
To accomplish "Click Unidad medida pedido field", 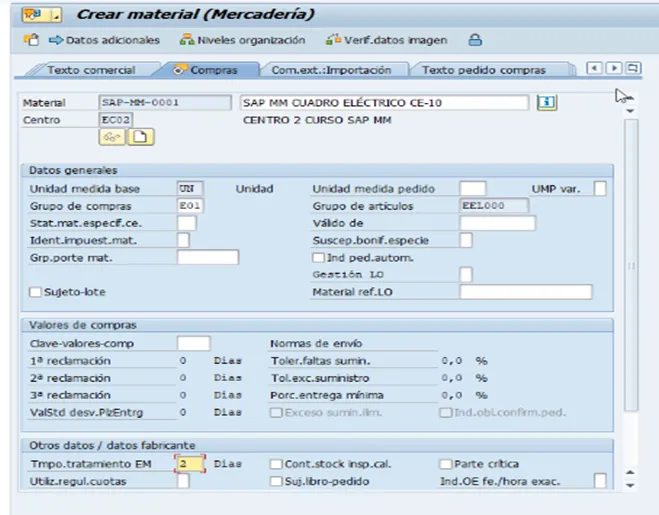I will (x=473, y=188).
